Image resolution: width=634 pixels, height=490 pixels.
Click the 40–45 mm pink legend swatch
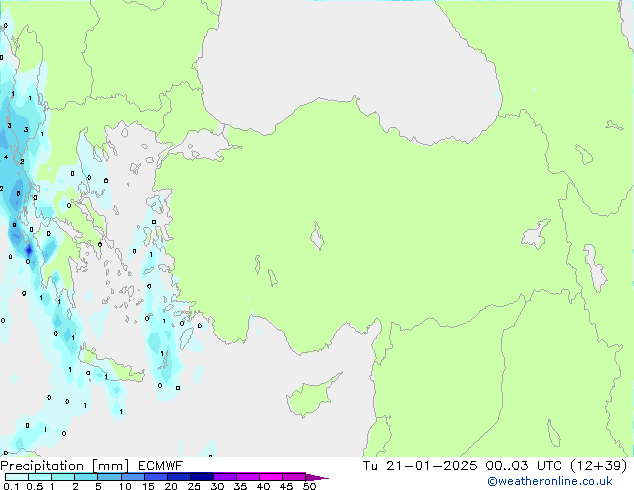[271, 477]
